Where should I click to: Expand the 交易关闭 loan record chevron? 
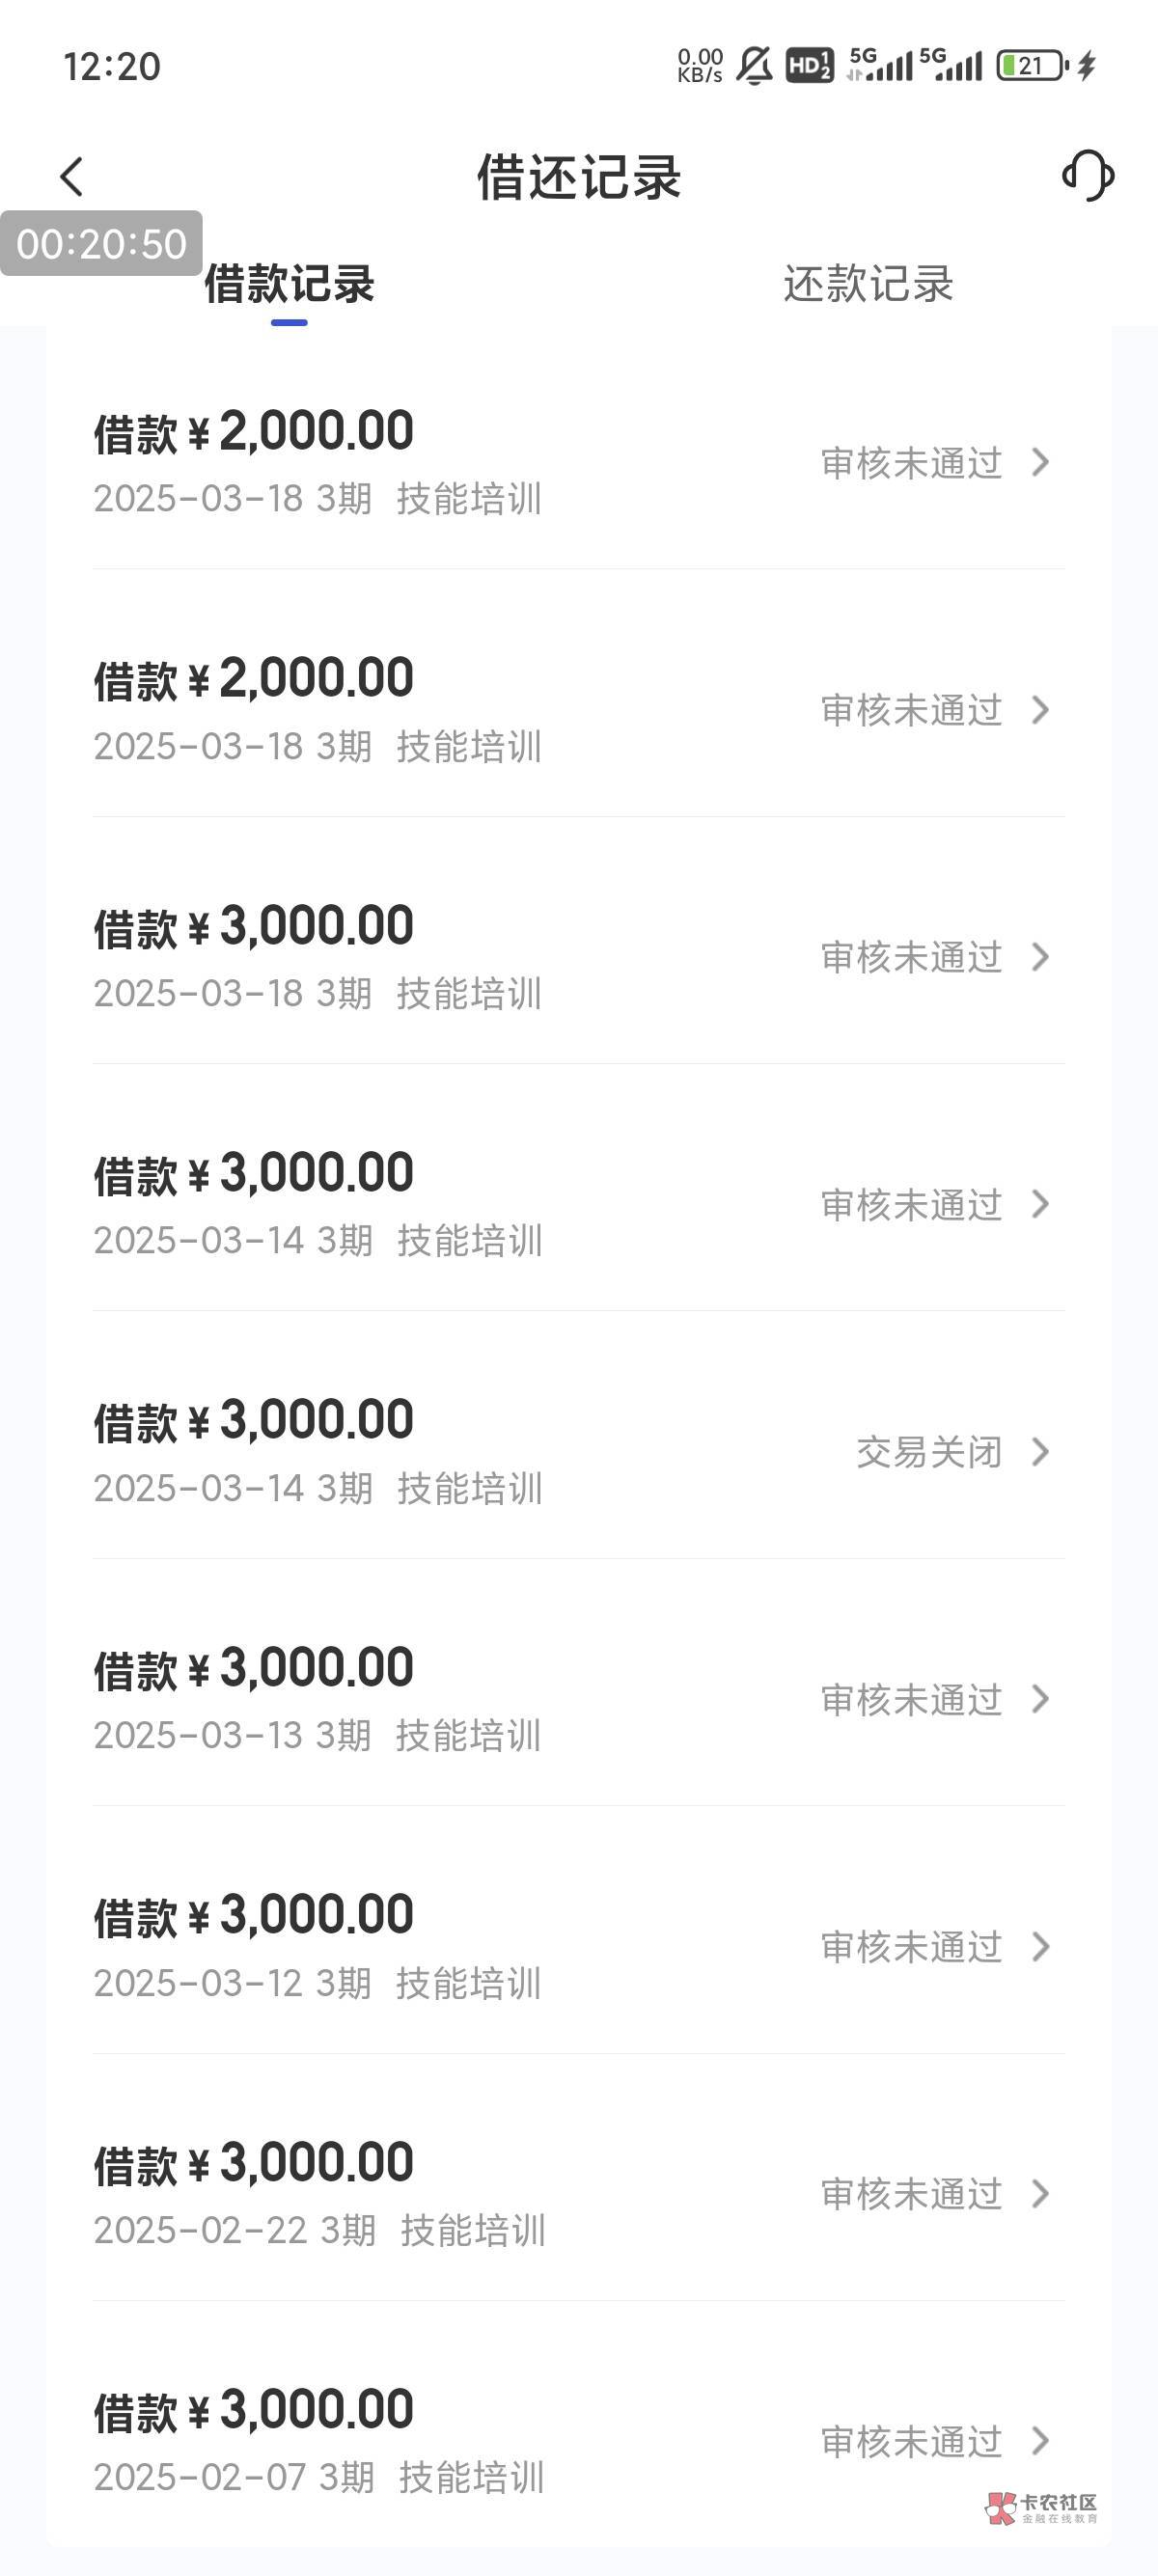(1041, 1452)
